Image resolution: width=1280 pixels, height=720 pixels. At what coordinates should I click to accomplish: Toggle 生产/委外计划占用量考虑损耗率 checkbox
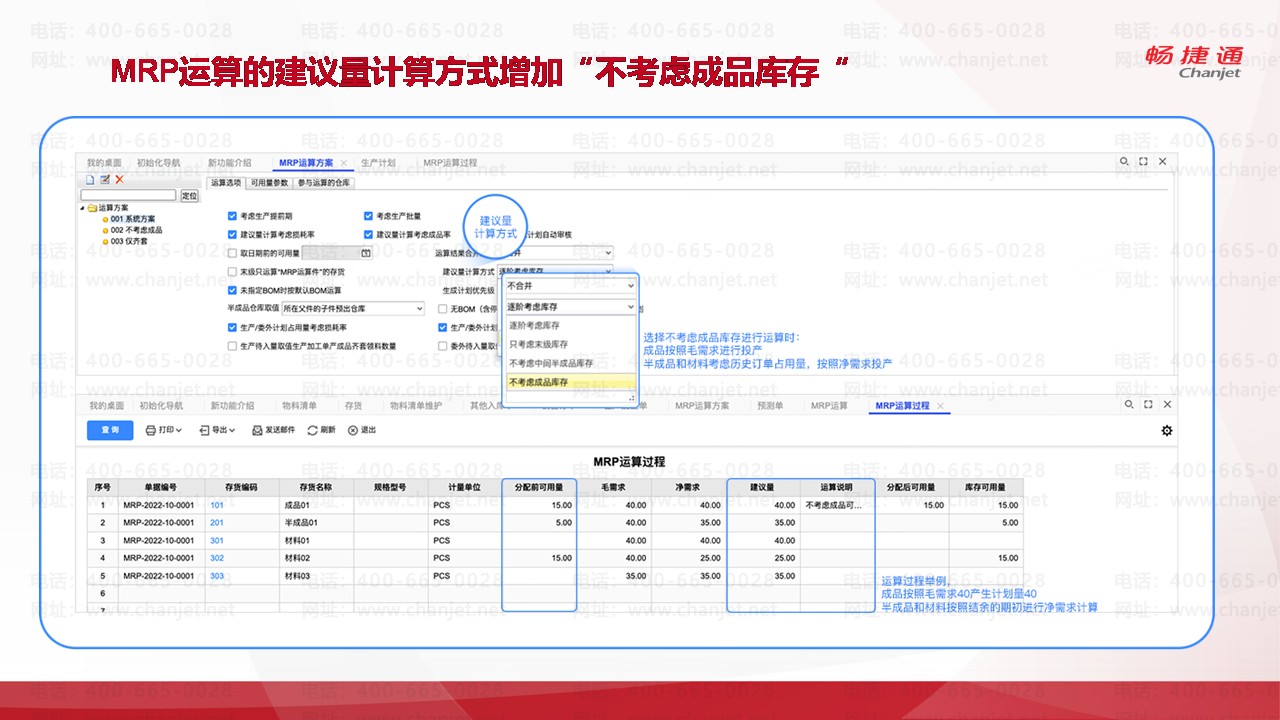(232, 328)
